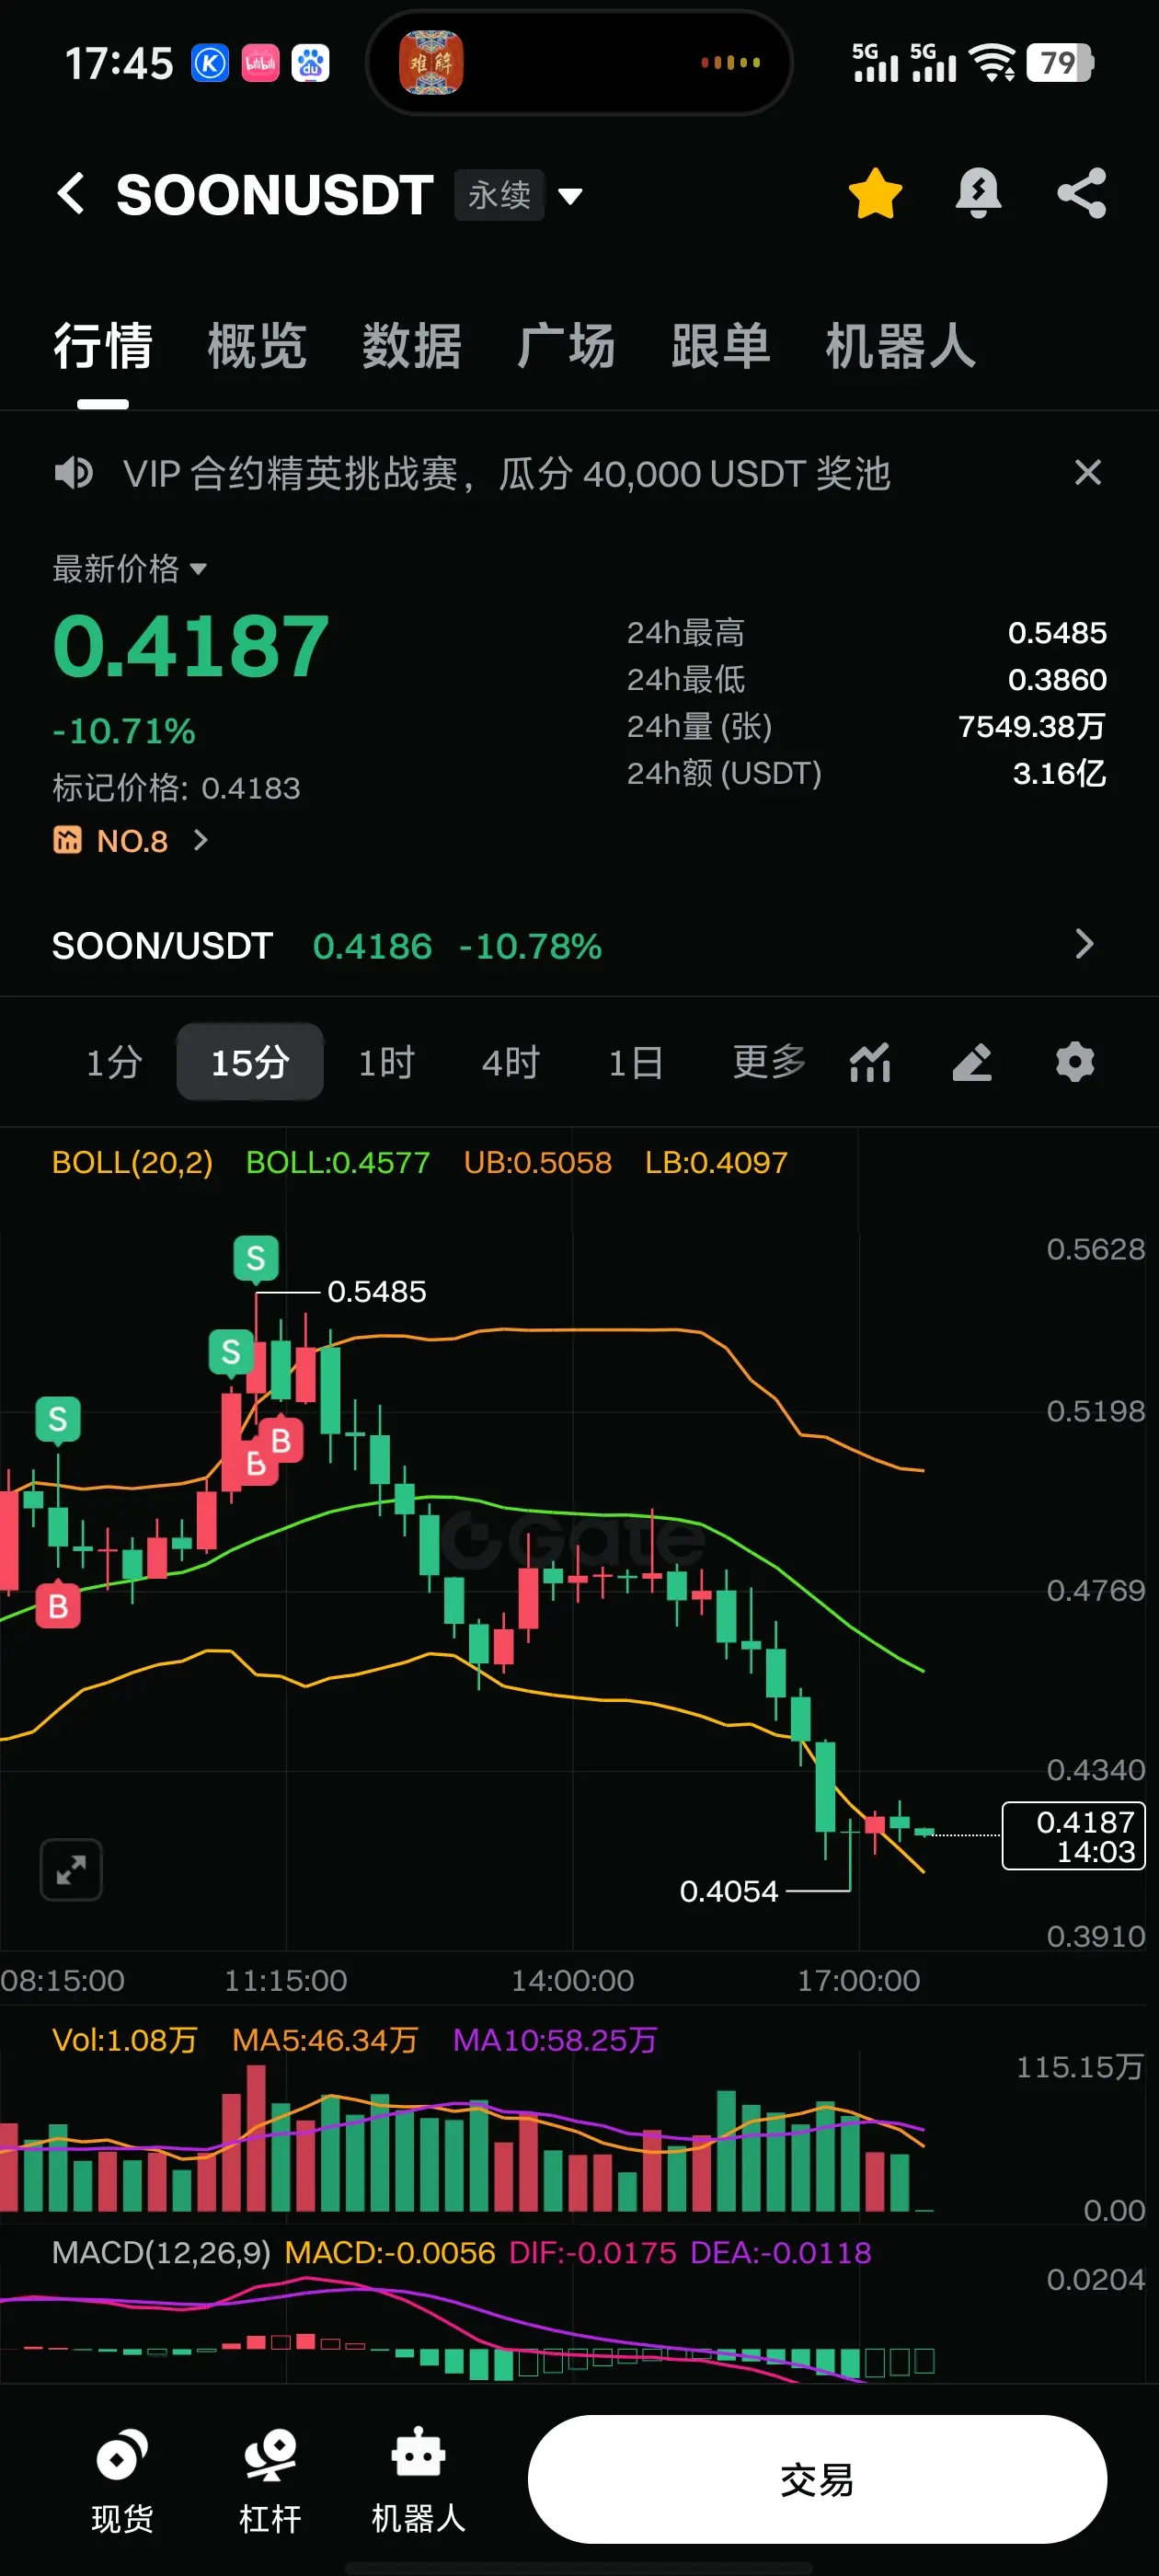Screen dimensions: 1159x2576
Task: Open the 机器人 bot shortcut in bottom bar
Action: (x=418, y=2480)
